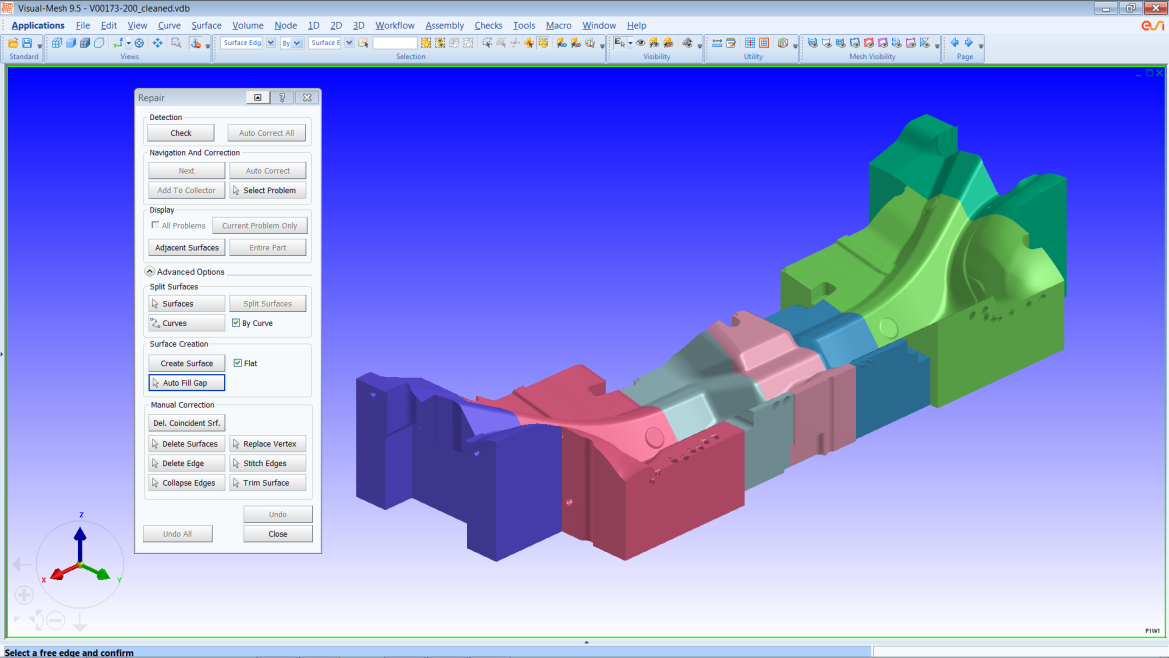Image resolution: width=1169 pixels, height=658 pixels.
Task: Click the entity selection 'E' cursor icon
Action: click(x=620, y=43)
